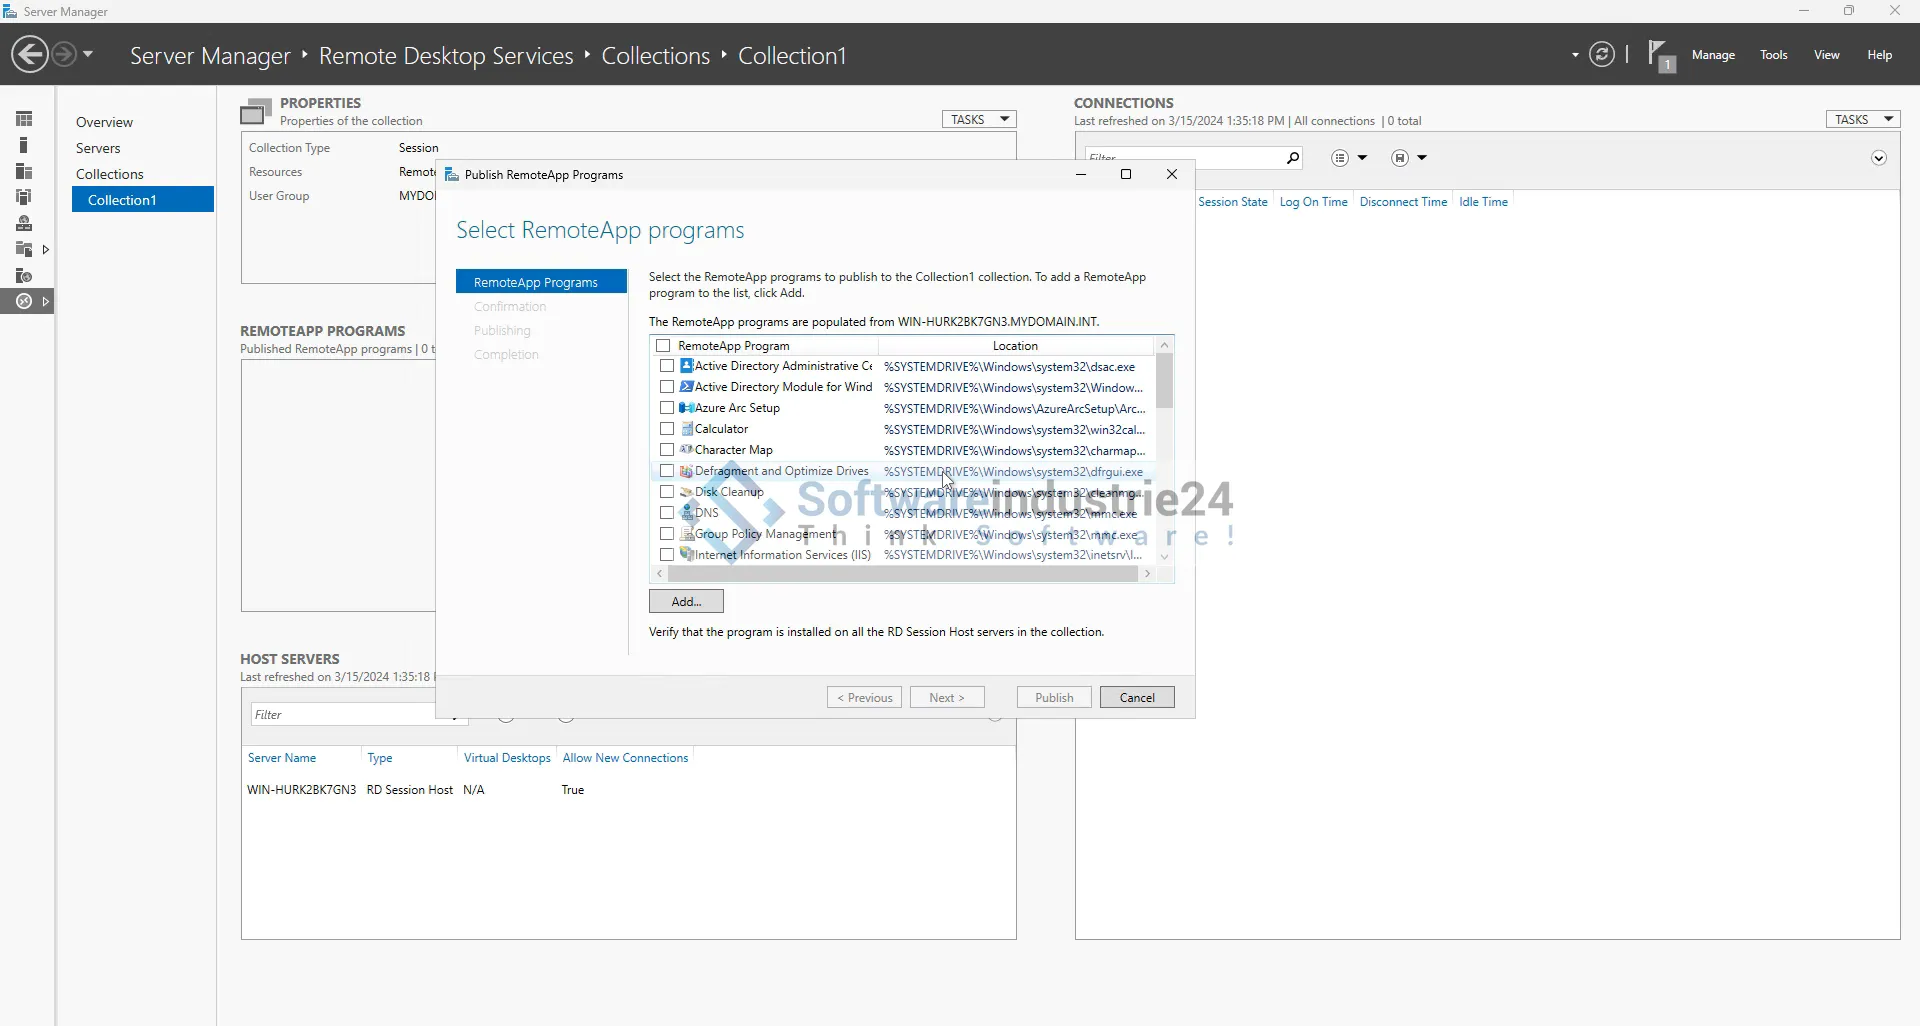Open the Manage menu
Image resolution: width=1920 pixels, height=1026 pixels.
1712,55
